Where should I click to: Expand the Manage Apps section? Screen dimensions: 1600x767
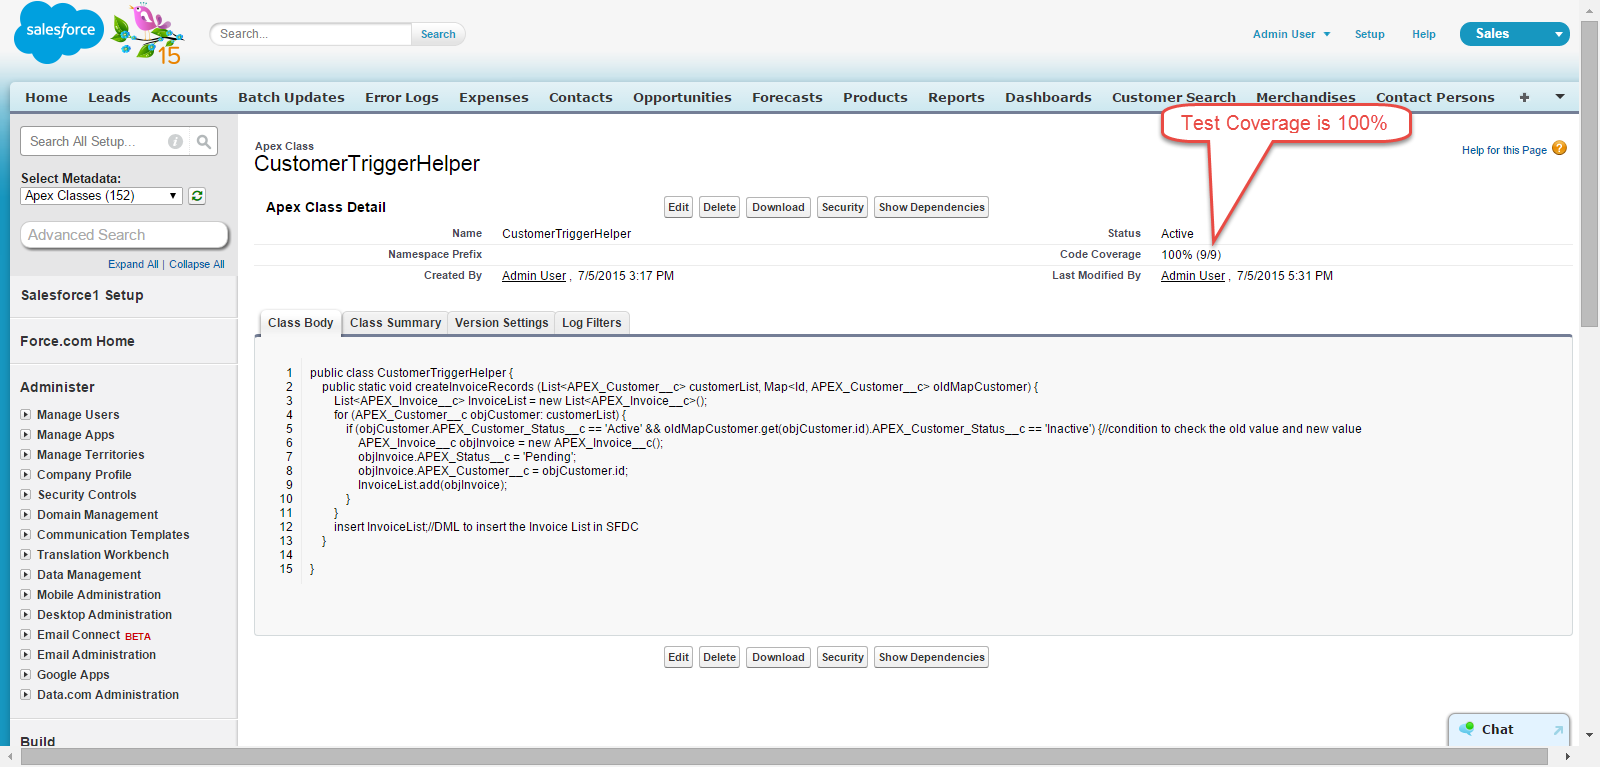(x=26, y=434)
